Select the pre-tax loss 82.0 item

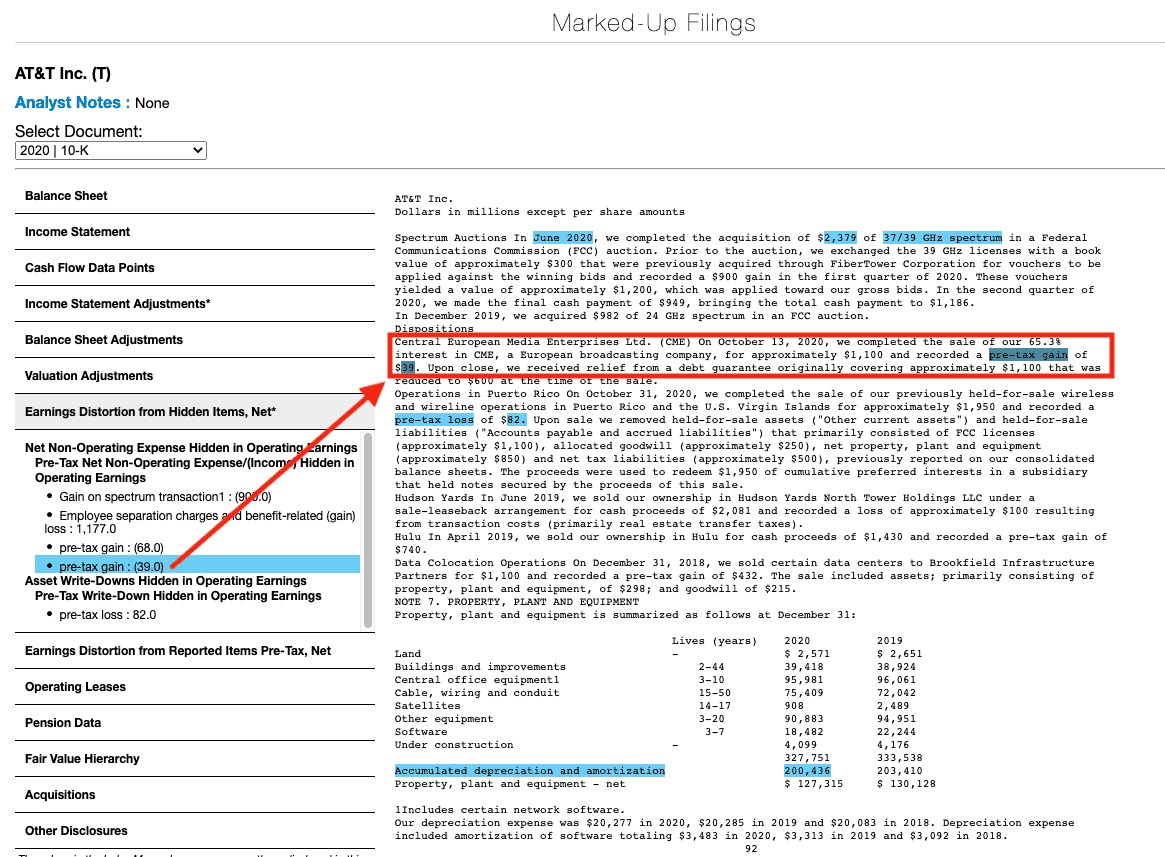108,615
